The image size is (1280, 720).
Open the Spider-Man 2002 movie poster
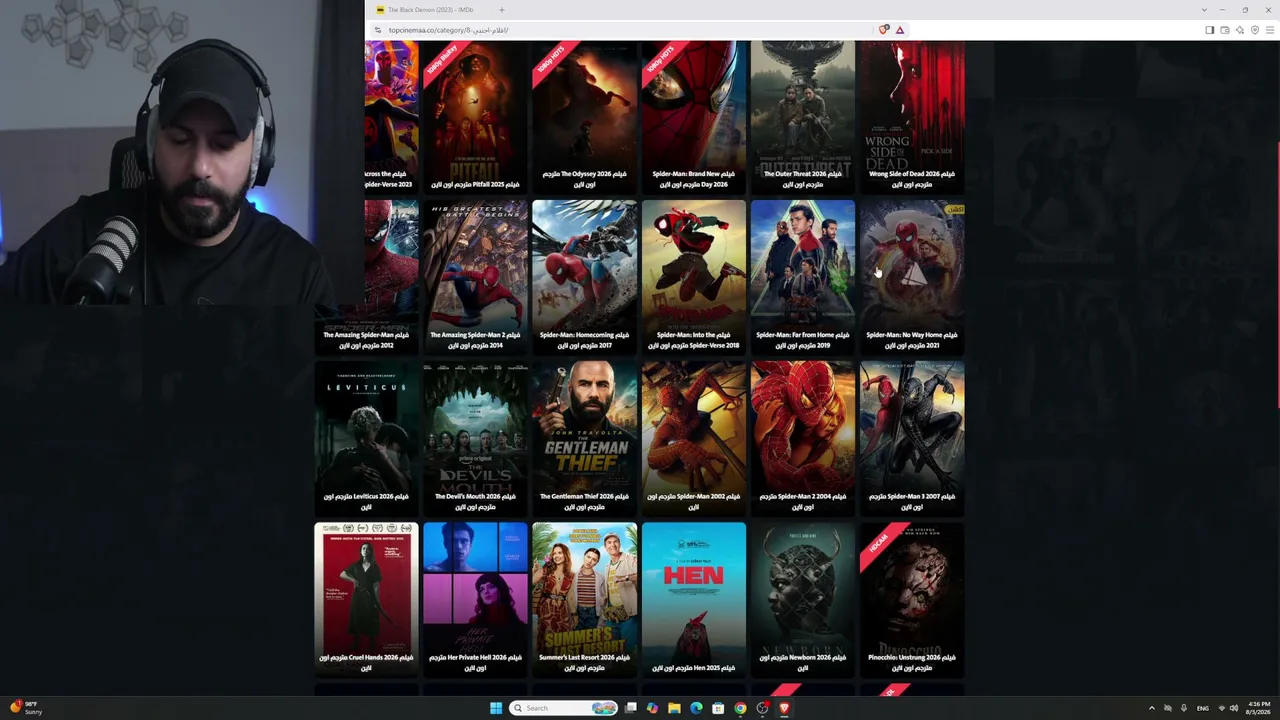(x=694, y=438)
